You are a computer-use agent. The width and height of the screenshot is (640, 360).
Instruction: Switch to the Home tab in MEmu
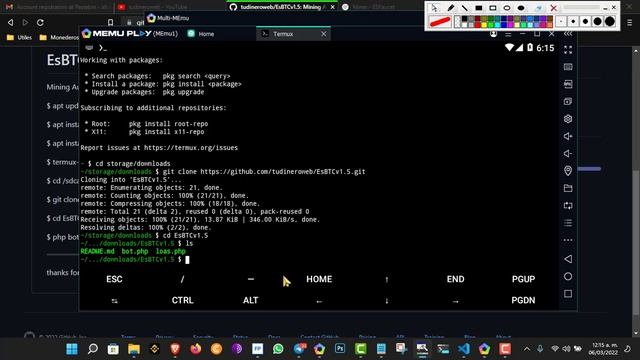coord(201,34)
